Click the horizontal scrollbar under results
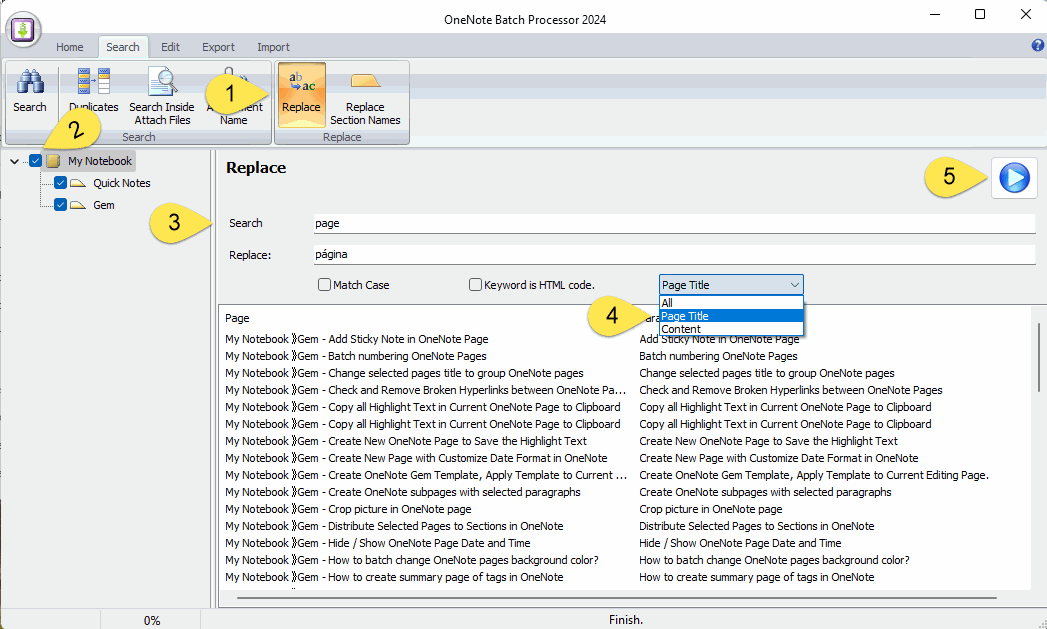This screenshot has width=1047, height=629. [616, 598]
